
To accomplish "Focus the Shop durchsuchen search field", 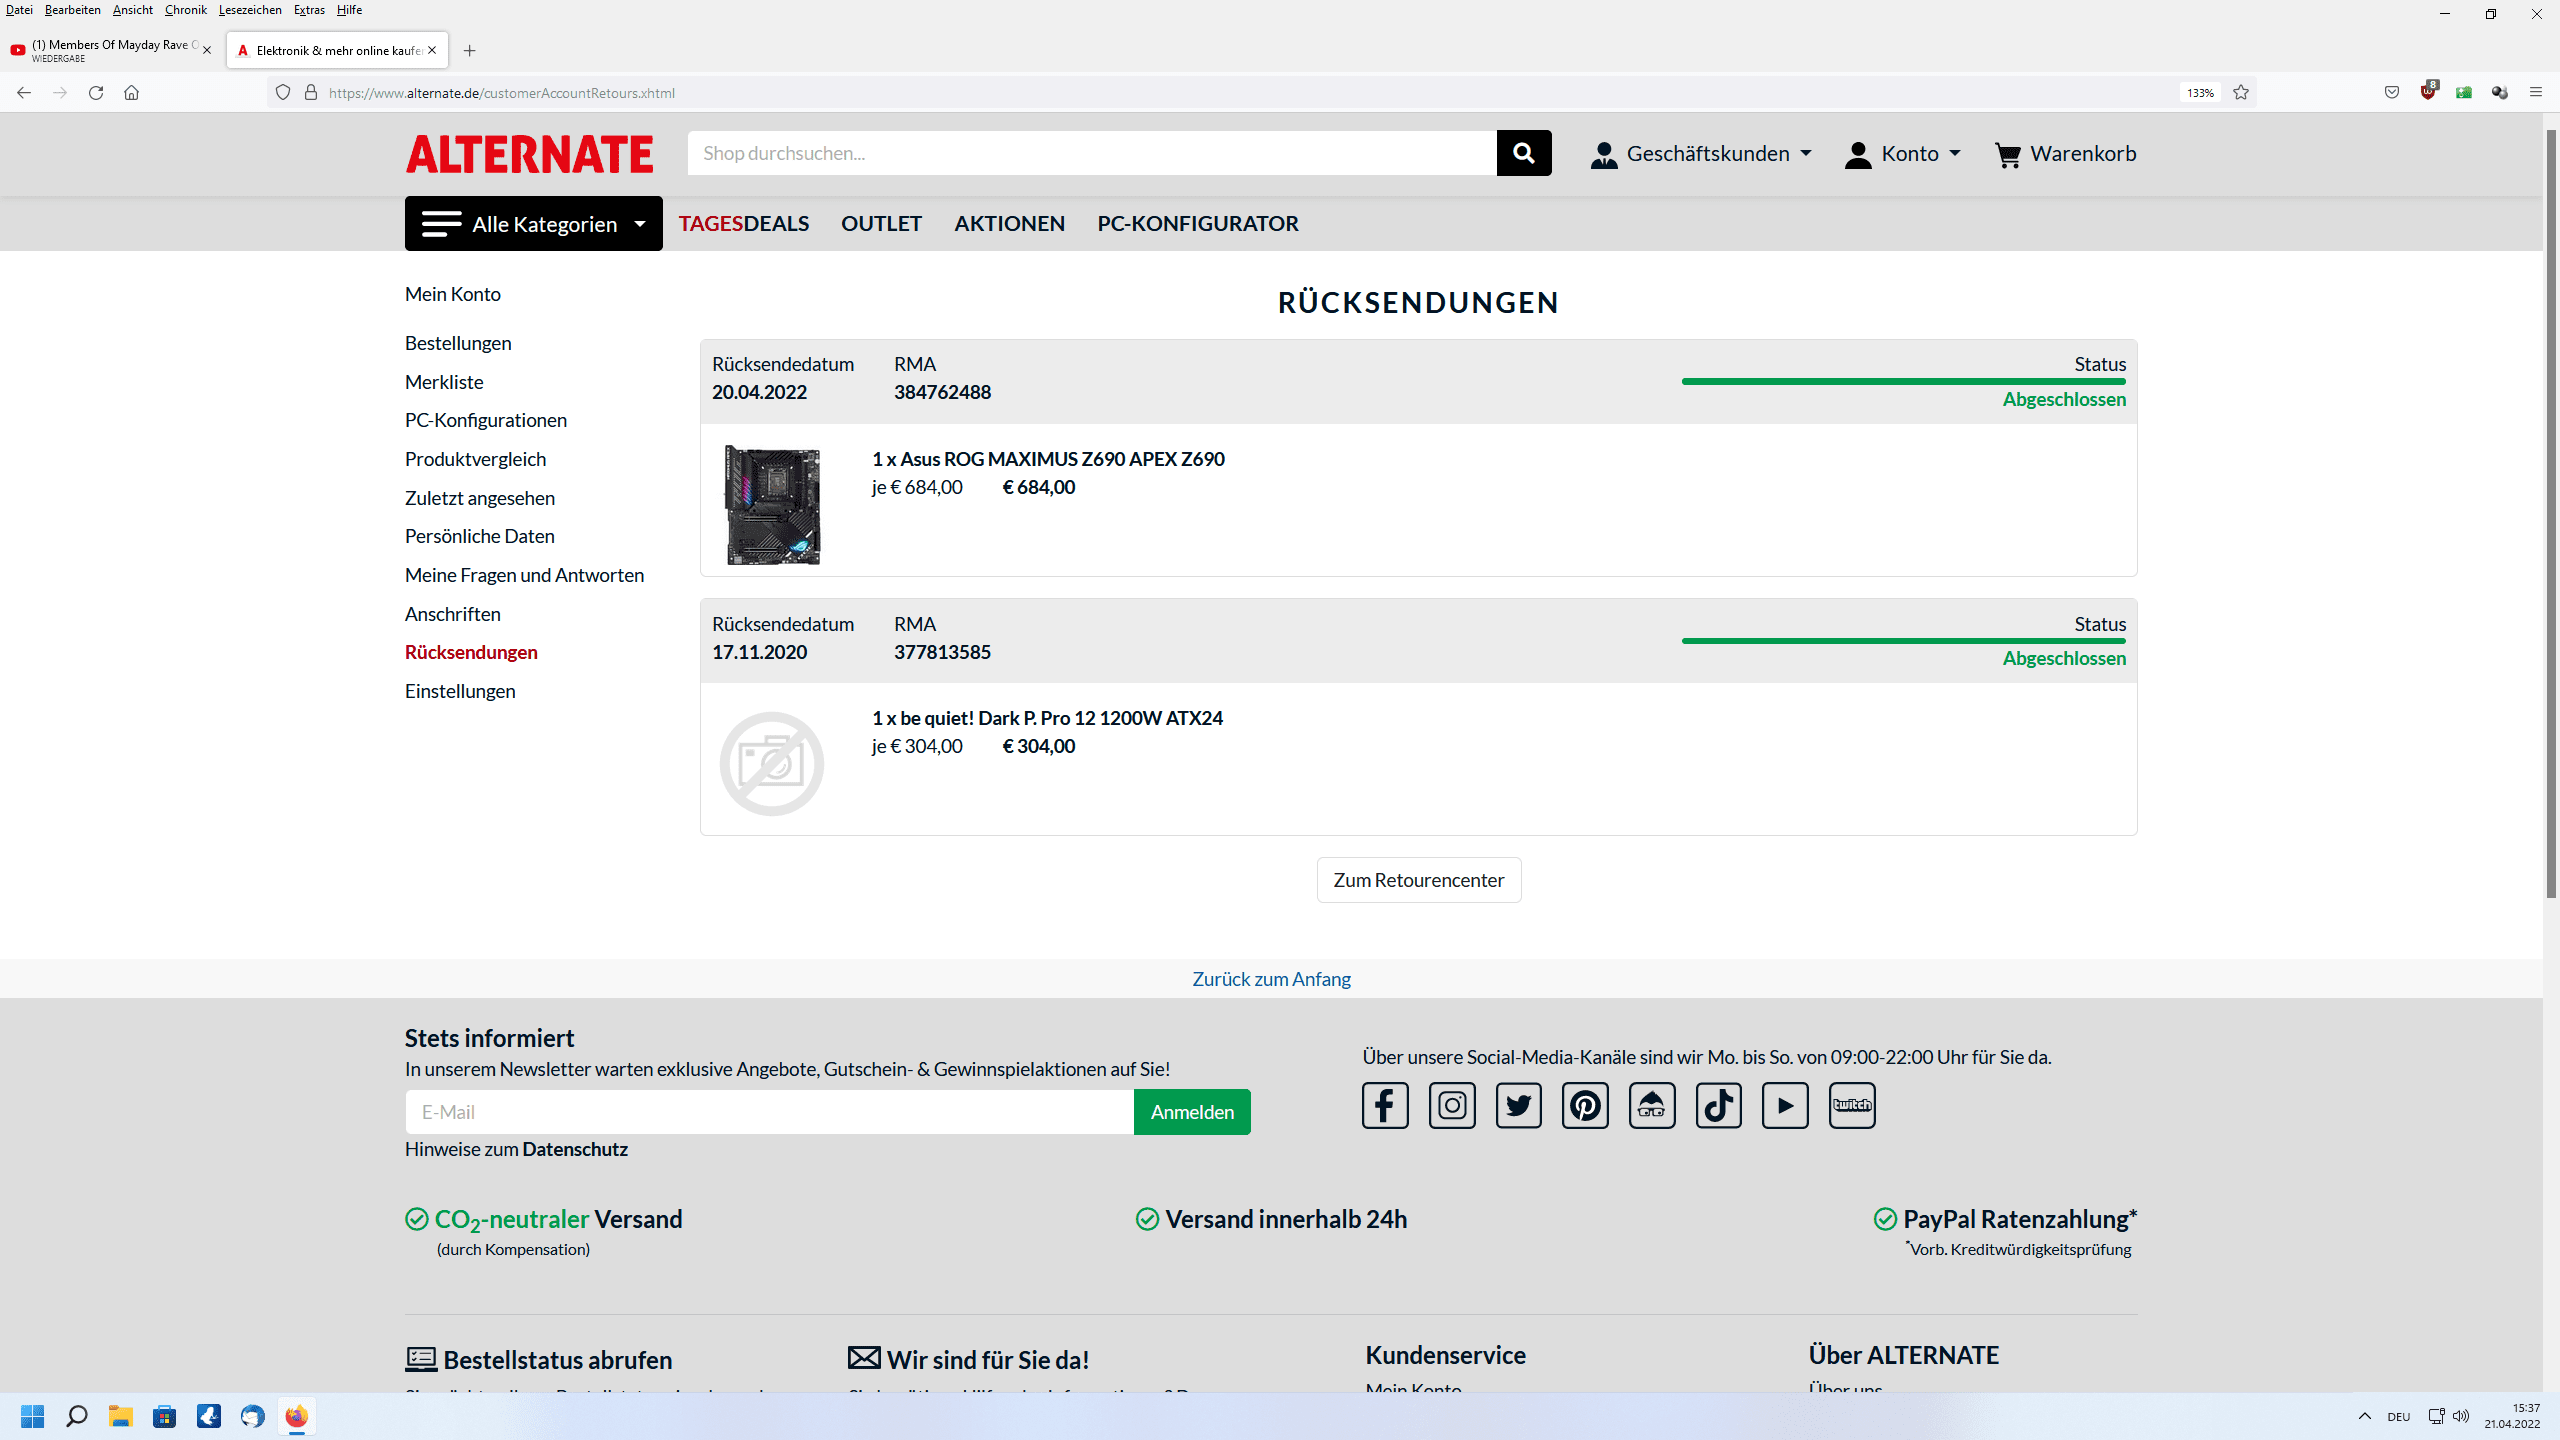I will click(x=1092, y=153).
